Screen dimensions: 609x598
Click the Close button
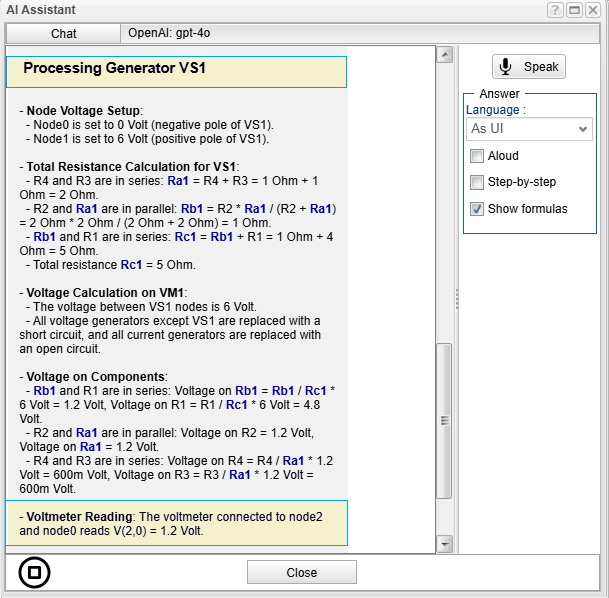coord(302,572)
